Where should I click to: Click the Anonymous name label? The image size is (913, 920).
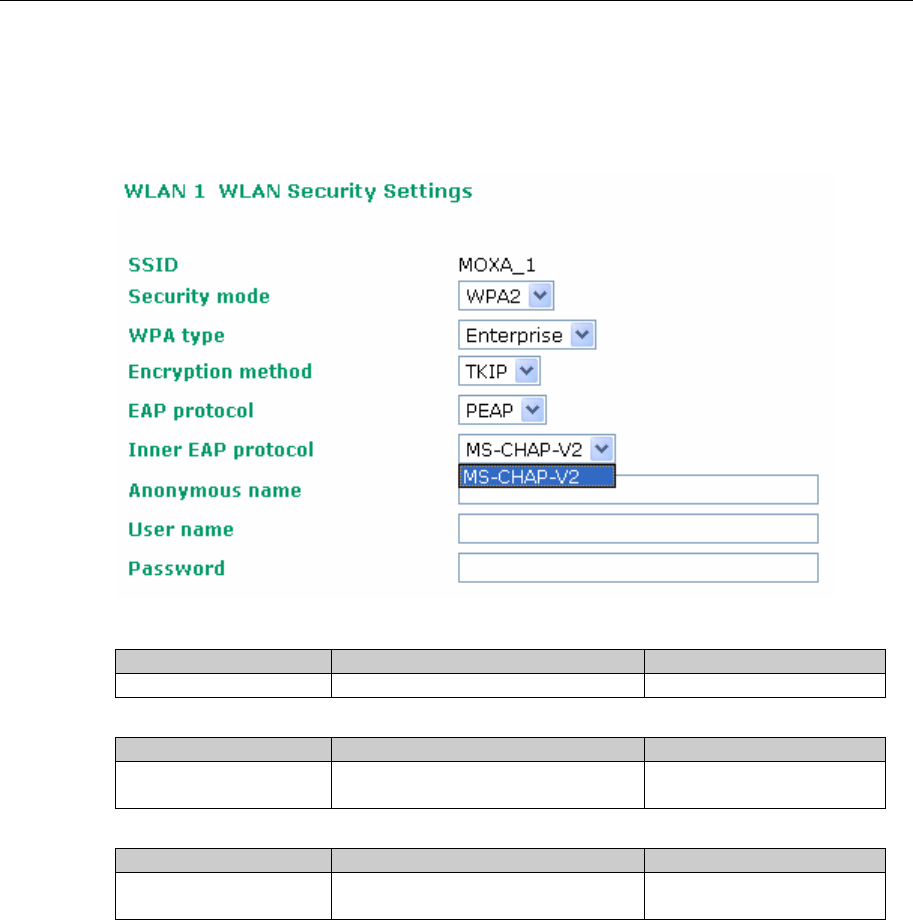point(215,491)
